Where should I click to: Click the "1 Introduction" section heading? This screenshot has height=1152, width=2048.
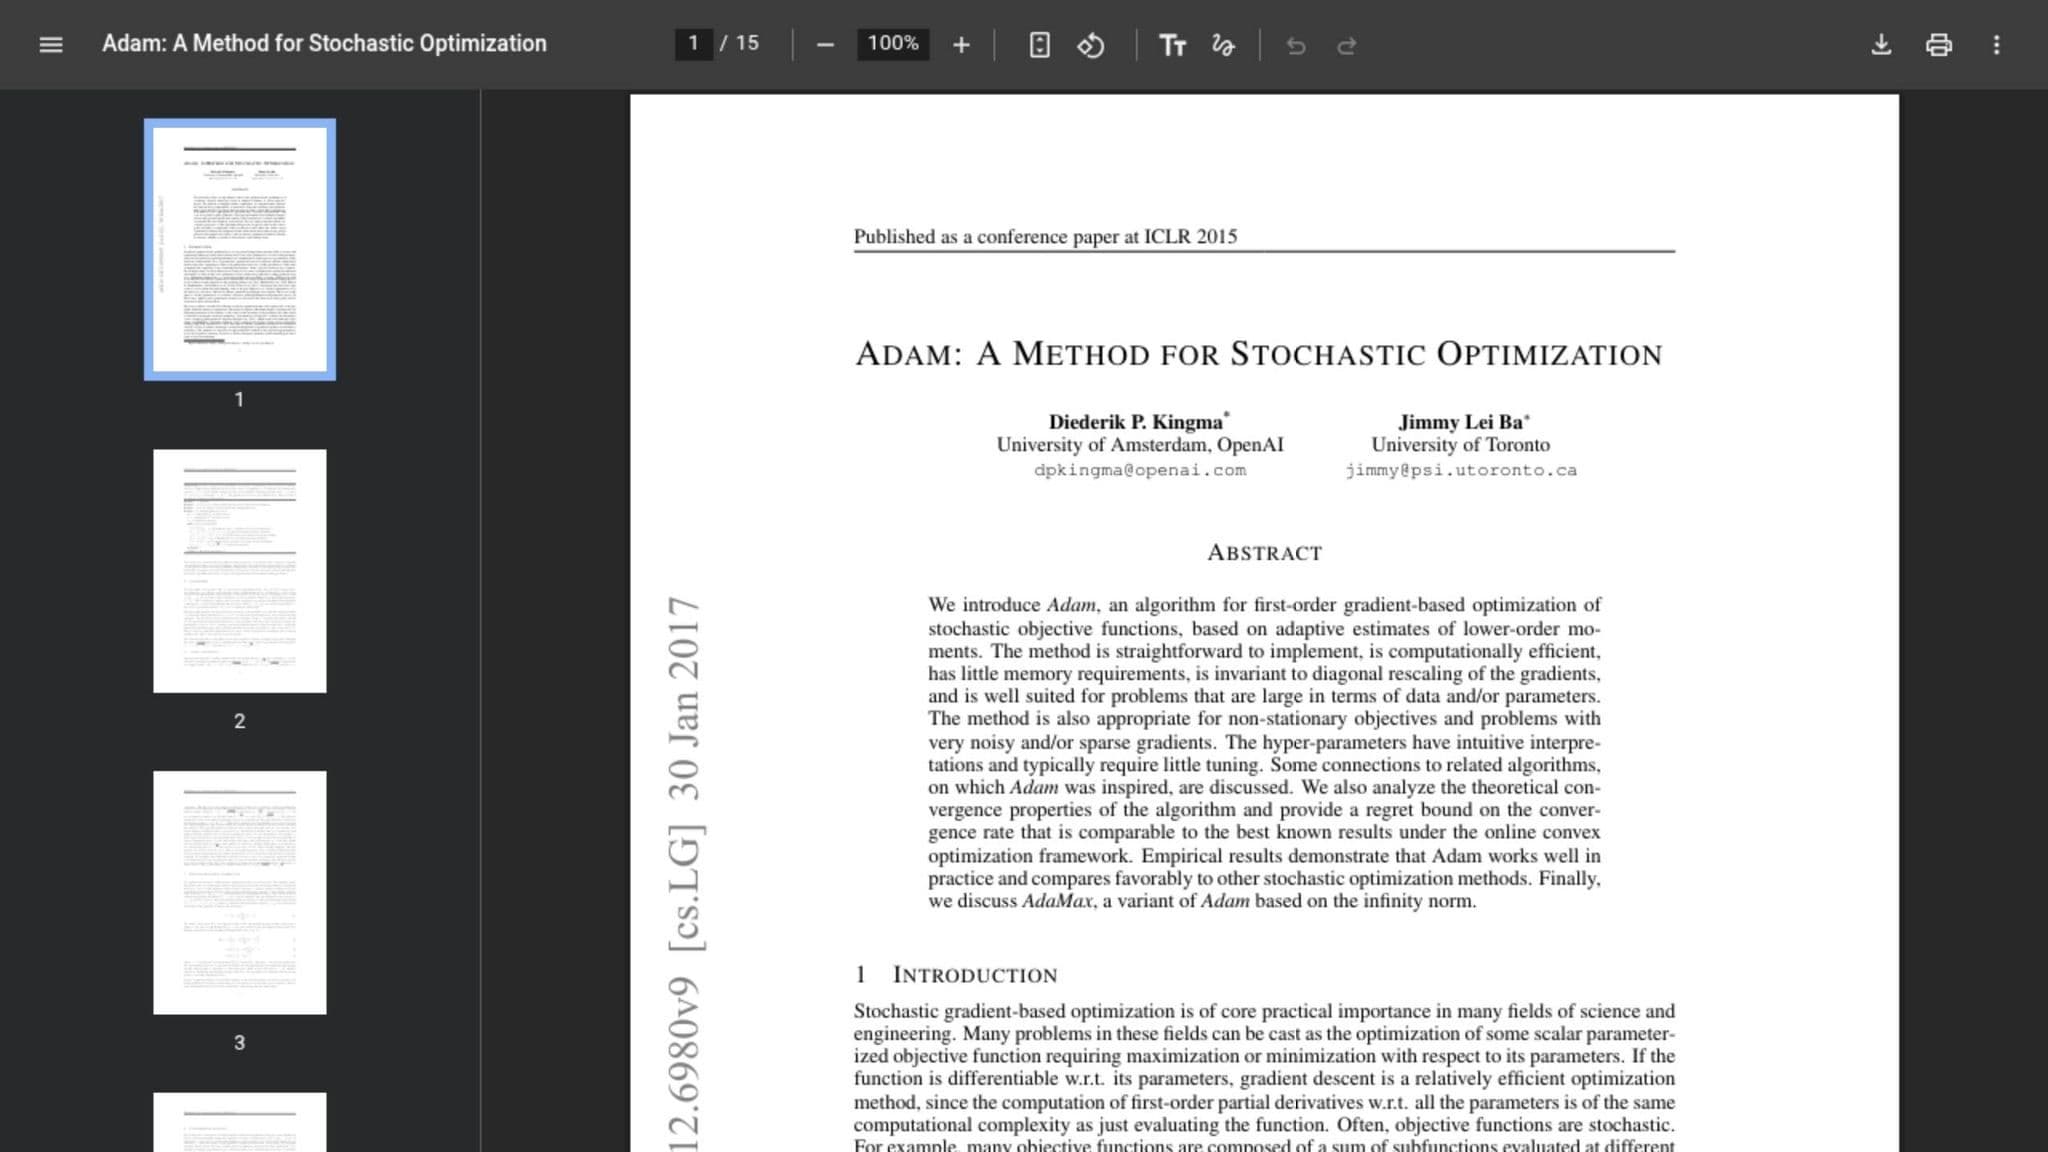[956, 975]
